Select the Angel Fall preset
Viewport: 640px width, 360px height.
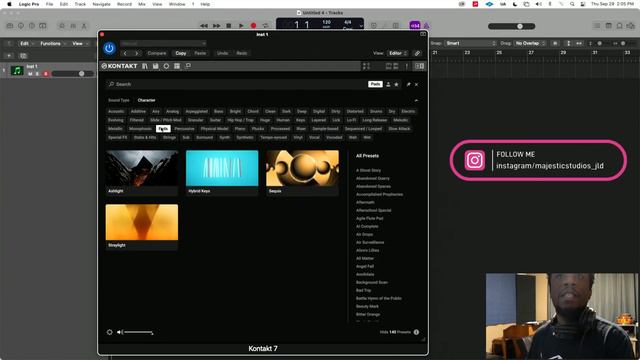(365, 267)
